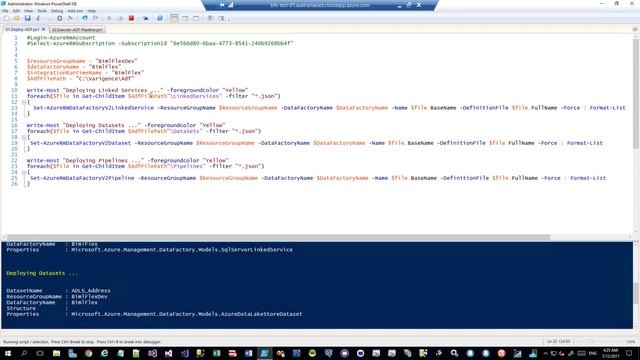Show script pane top layout icon

(x=174, y=18)
